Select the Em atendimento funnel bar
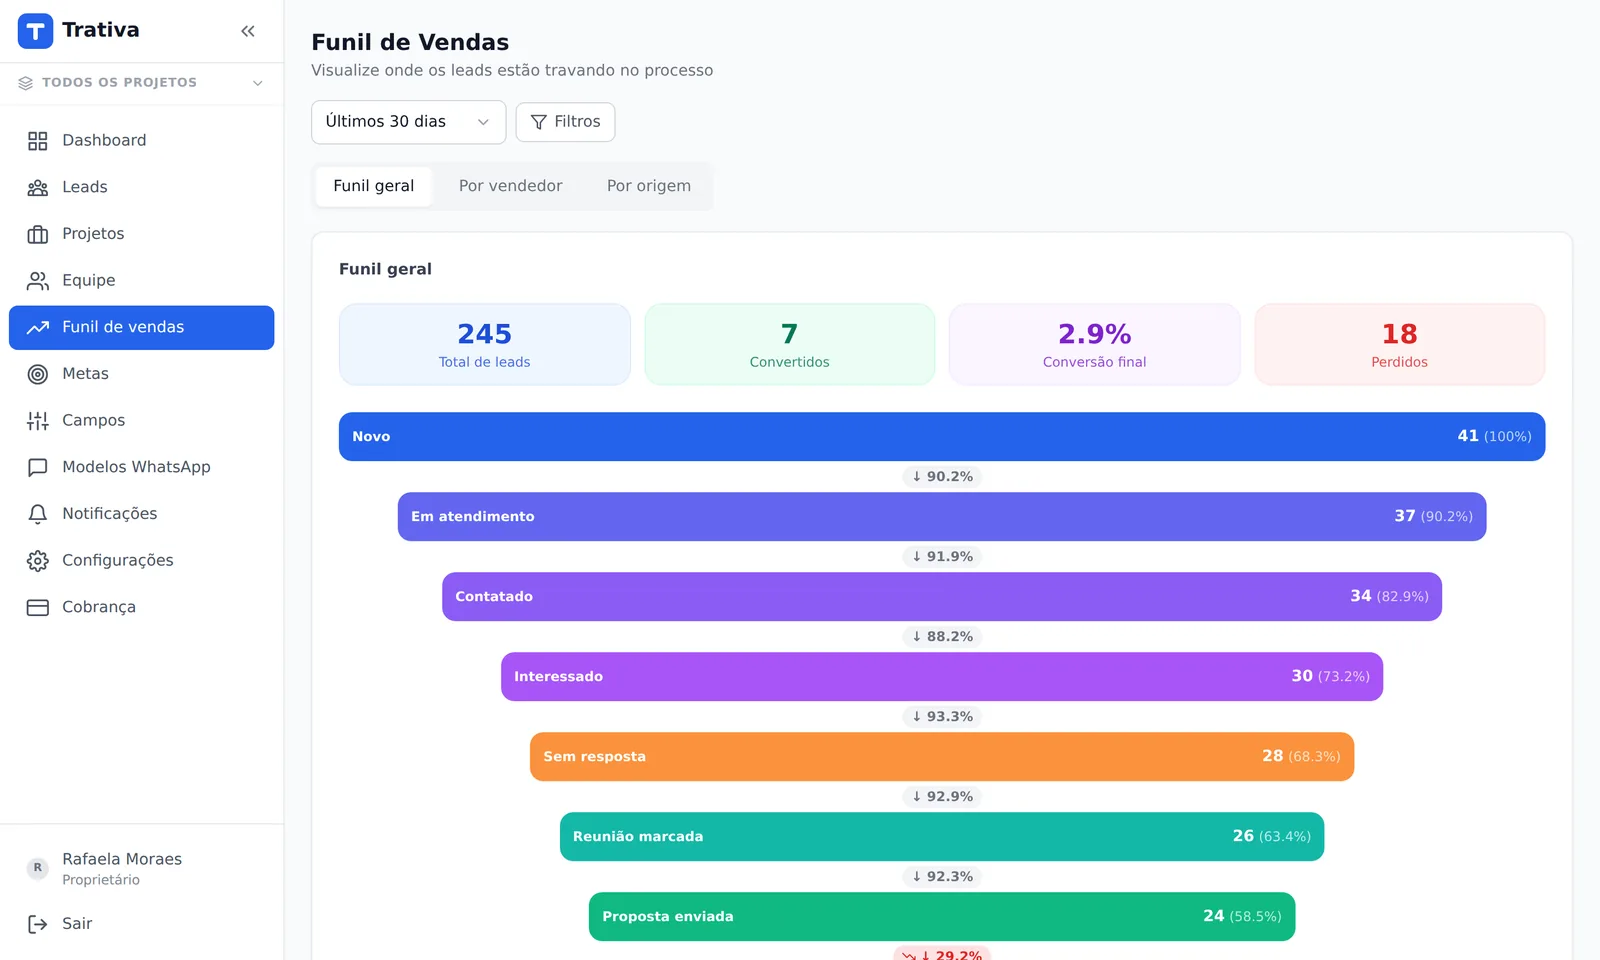The image size is (1600, 960). pos(942,517)
